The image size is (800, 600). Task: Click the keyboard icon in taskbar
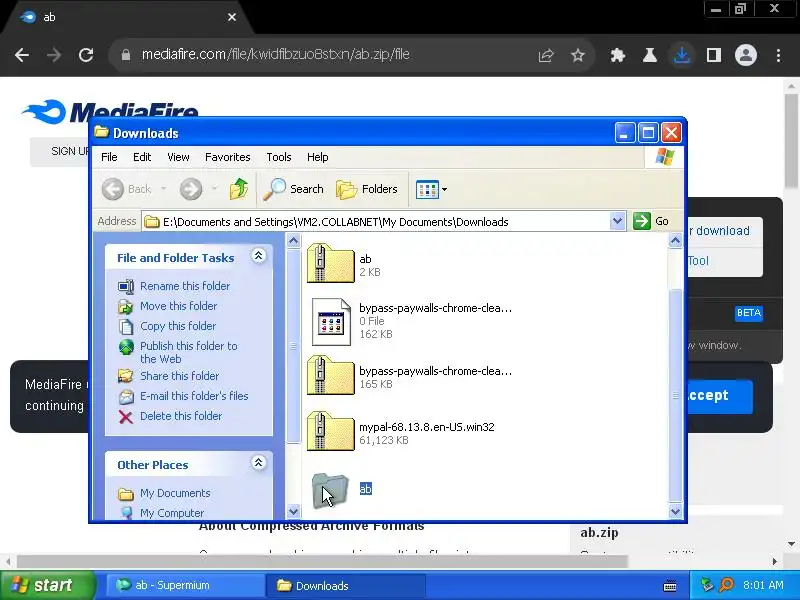coord(670,586)
